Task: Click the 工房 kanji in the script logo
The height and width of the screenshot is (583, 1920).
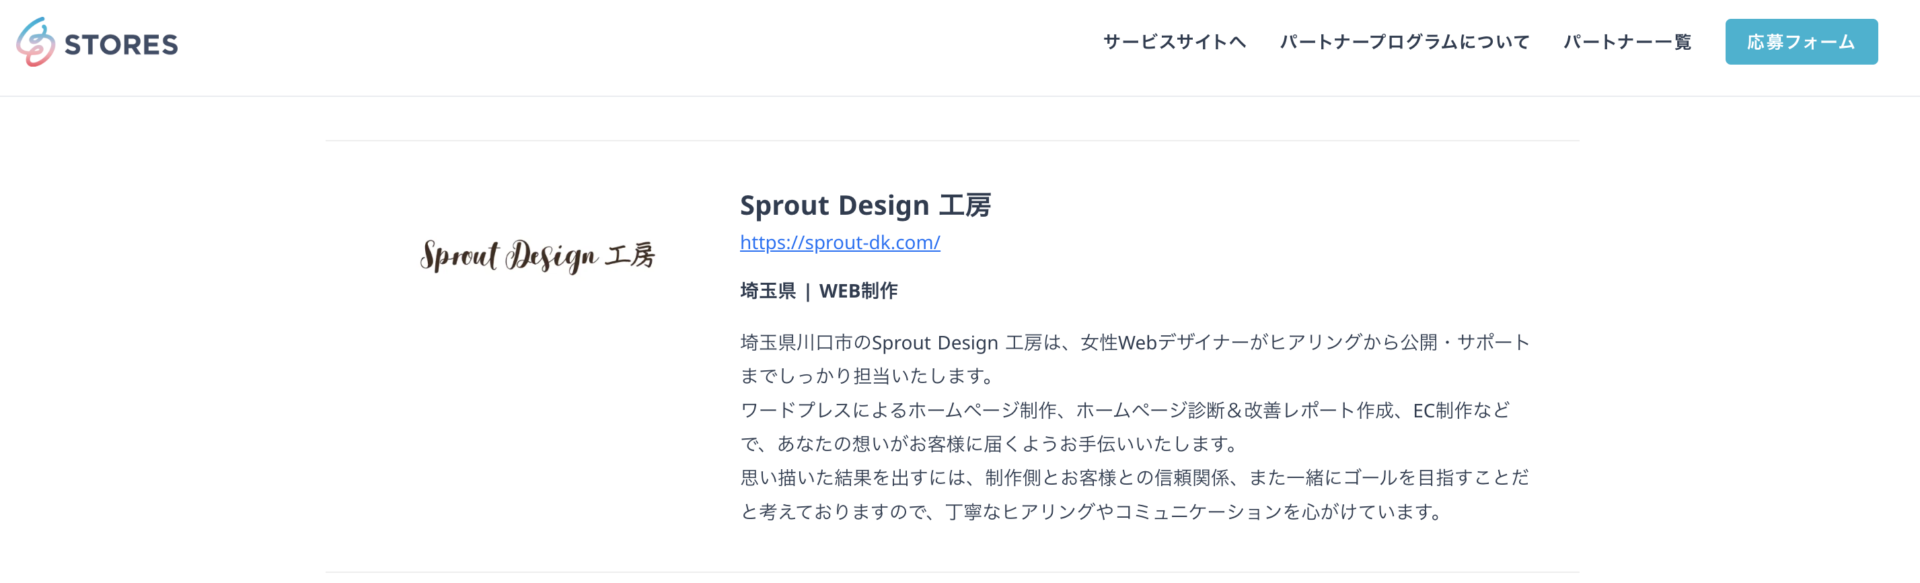Action: [x=630, y=256]
